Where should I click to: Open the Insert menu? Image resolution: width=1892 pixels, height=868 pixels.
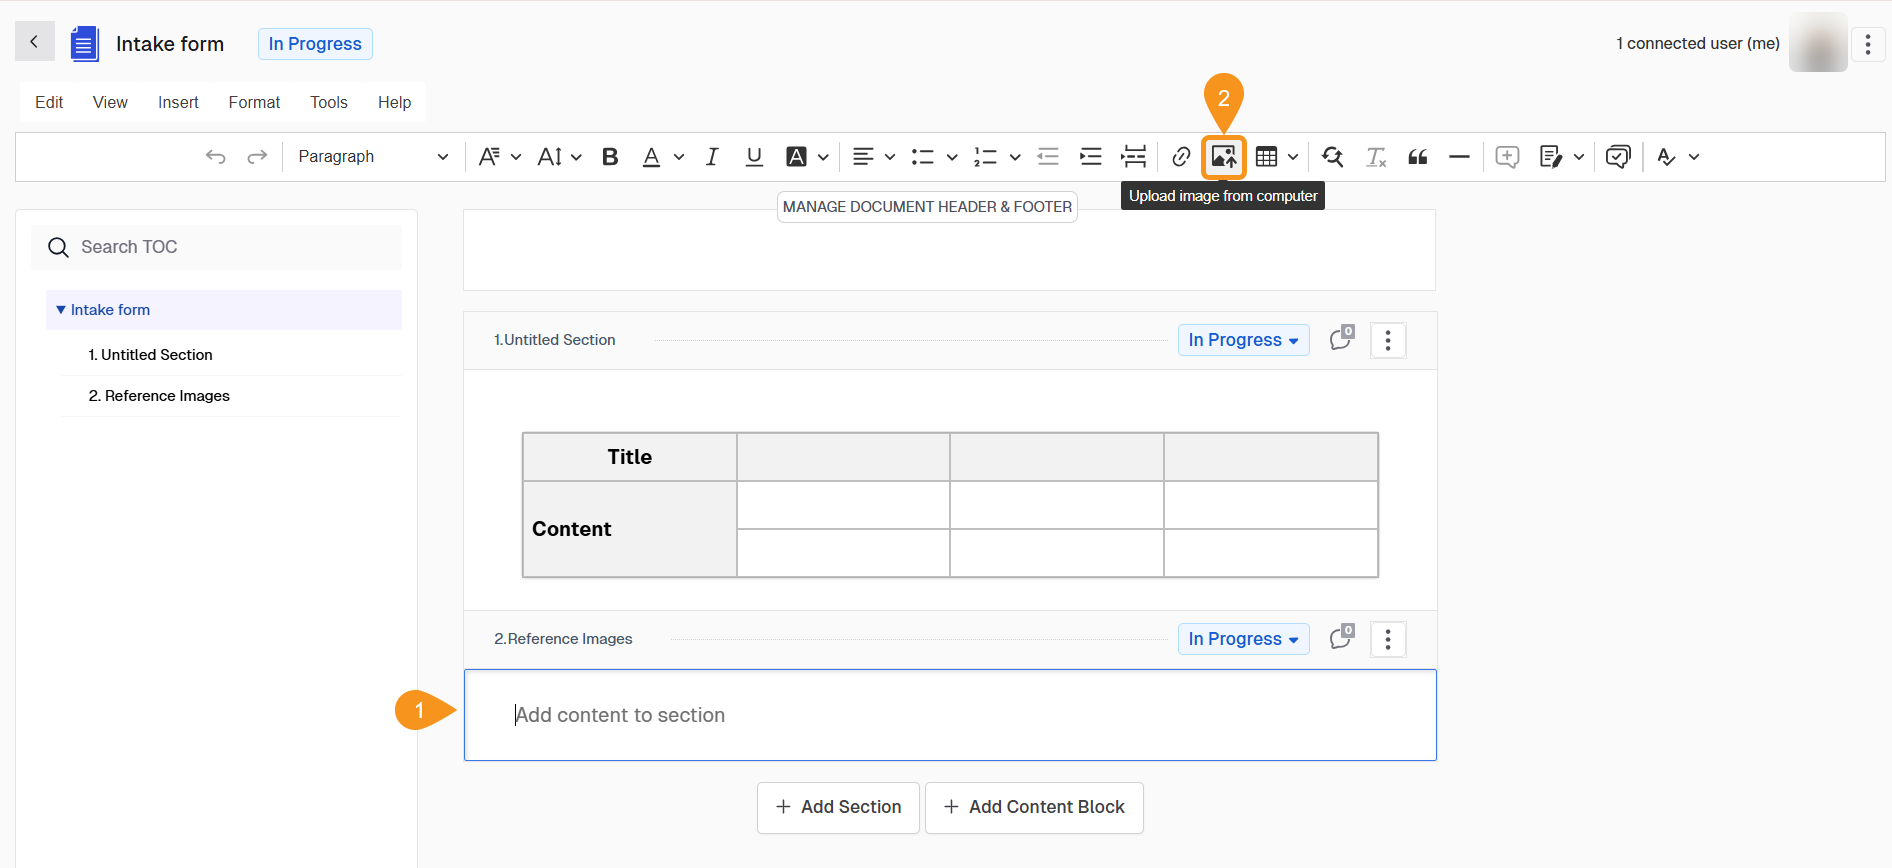178,102
